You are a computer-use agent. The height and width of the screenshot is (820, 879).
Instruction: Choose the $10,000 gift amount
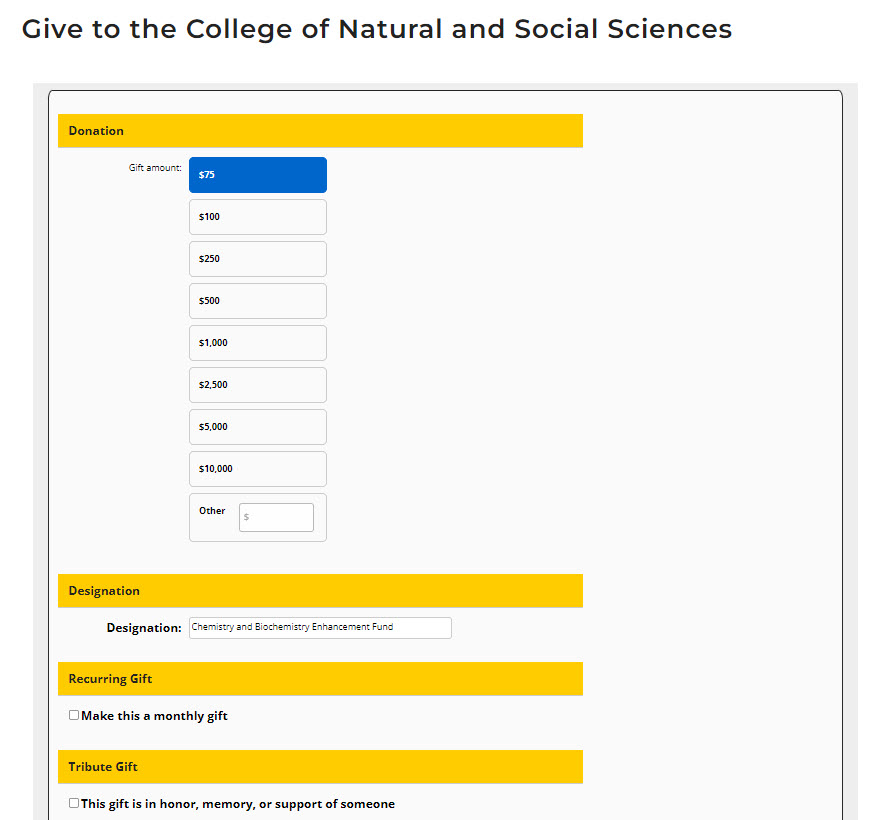(257, 469)
